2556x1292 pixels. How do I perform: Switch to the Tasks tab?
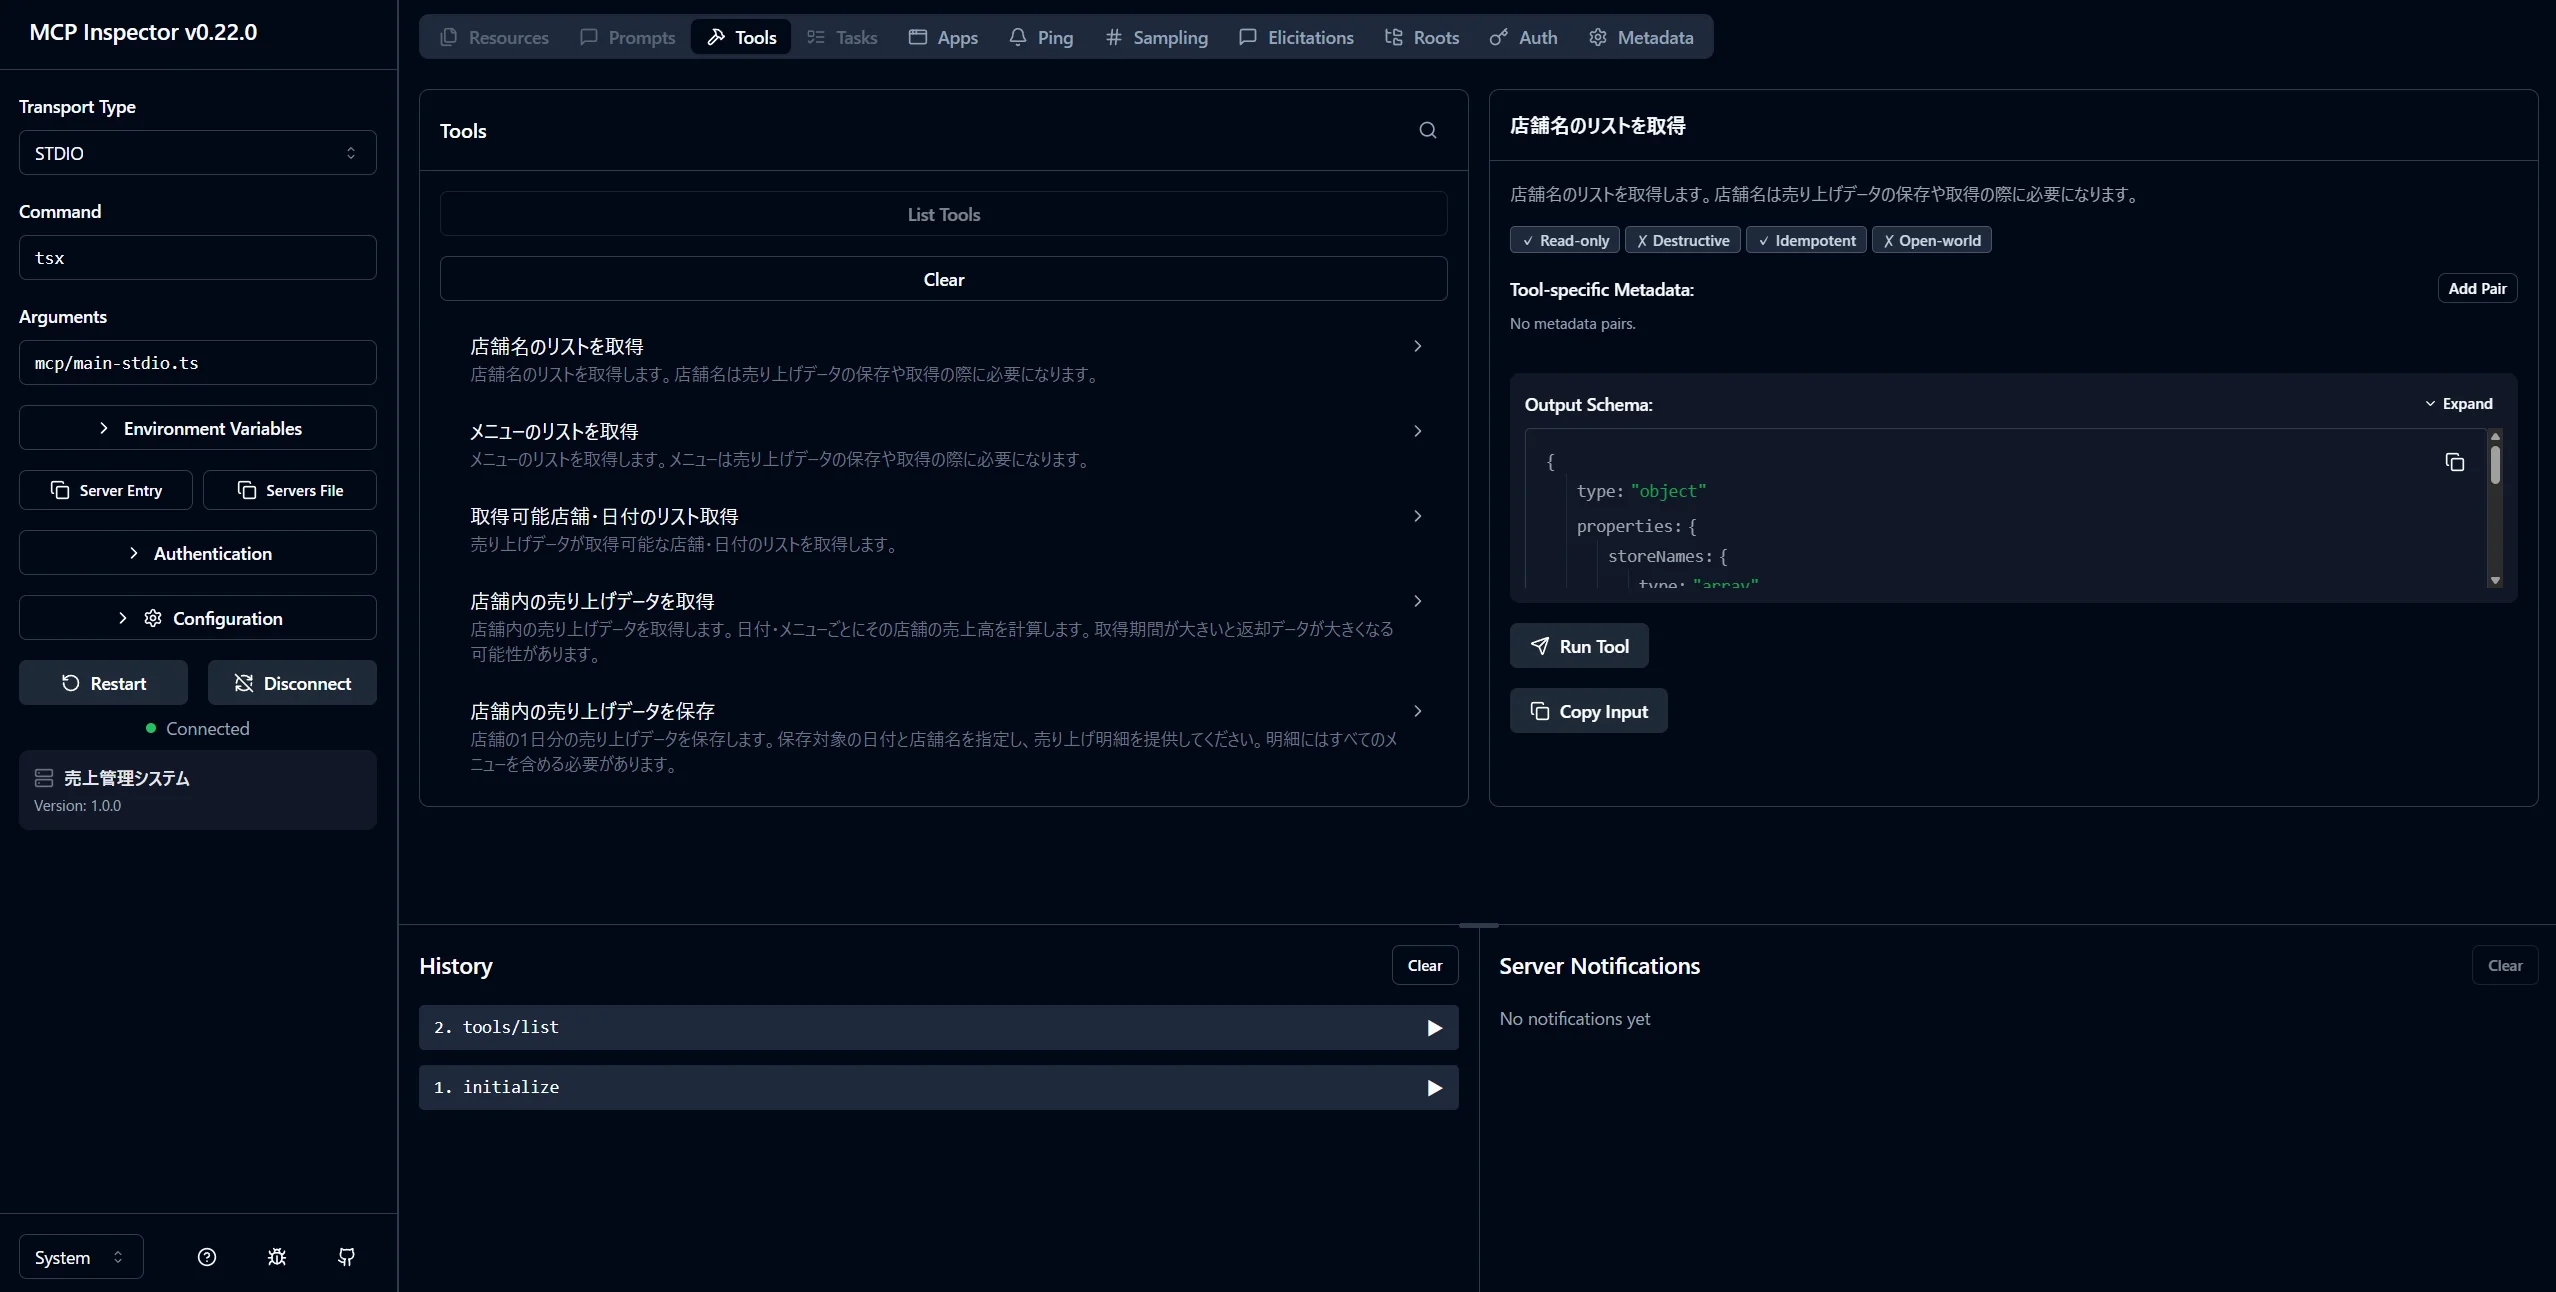click(x=842, y=37)
